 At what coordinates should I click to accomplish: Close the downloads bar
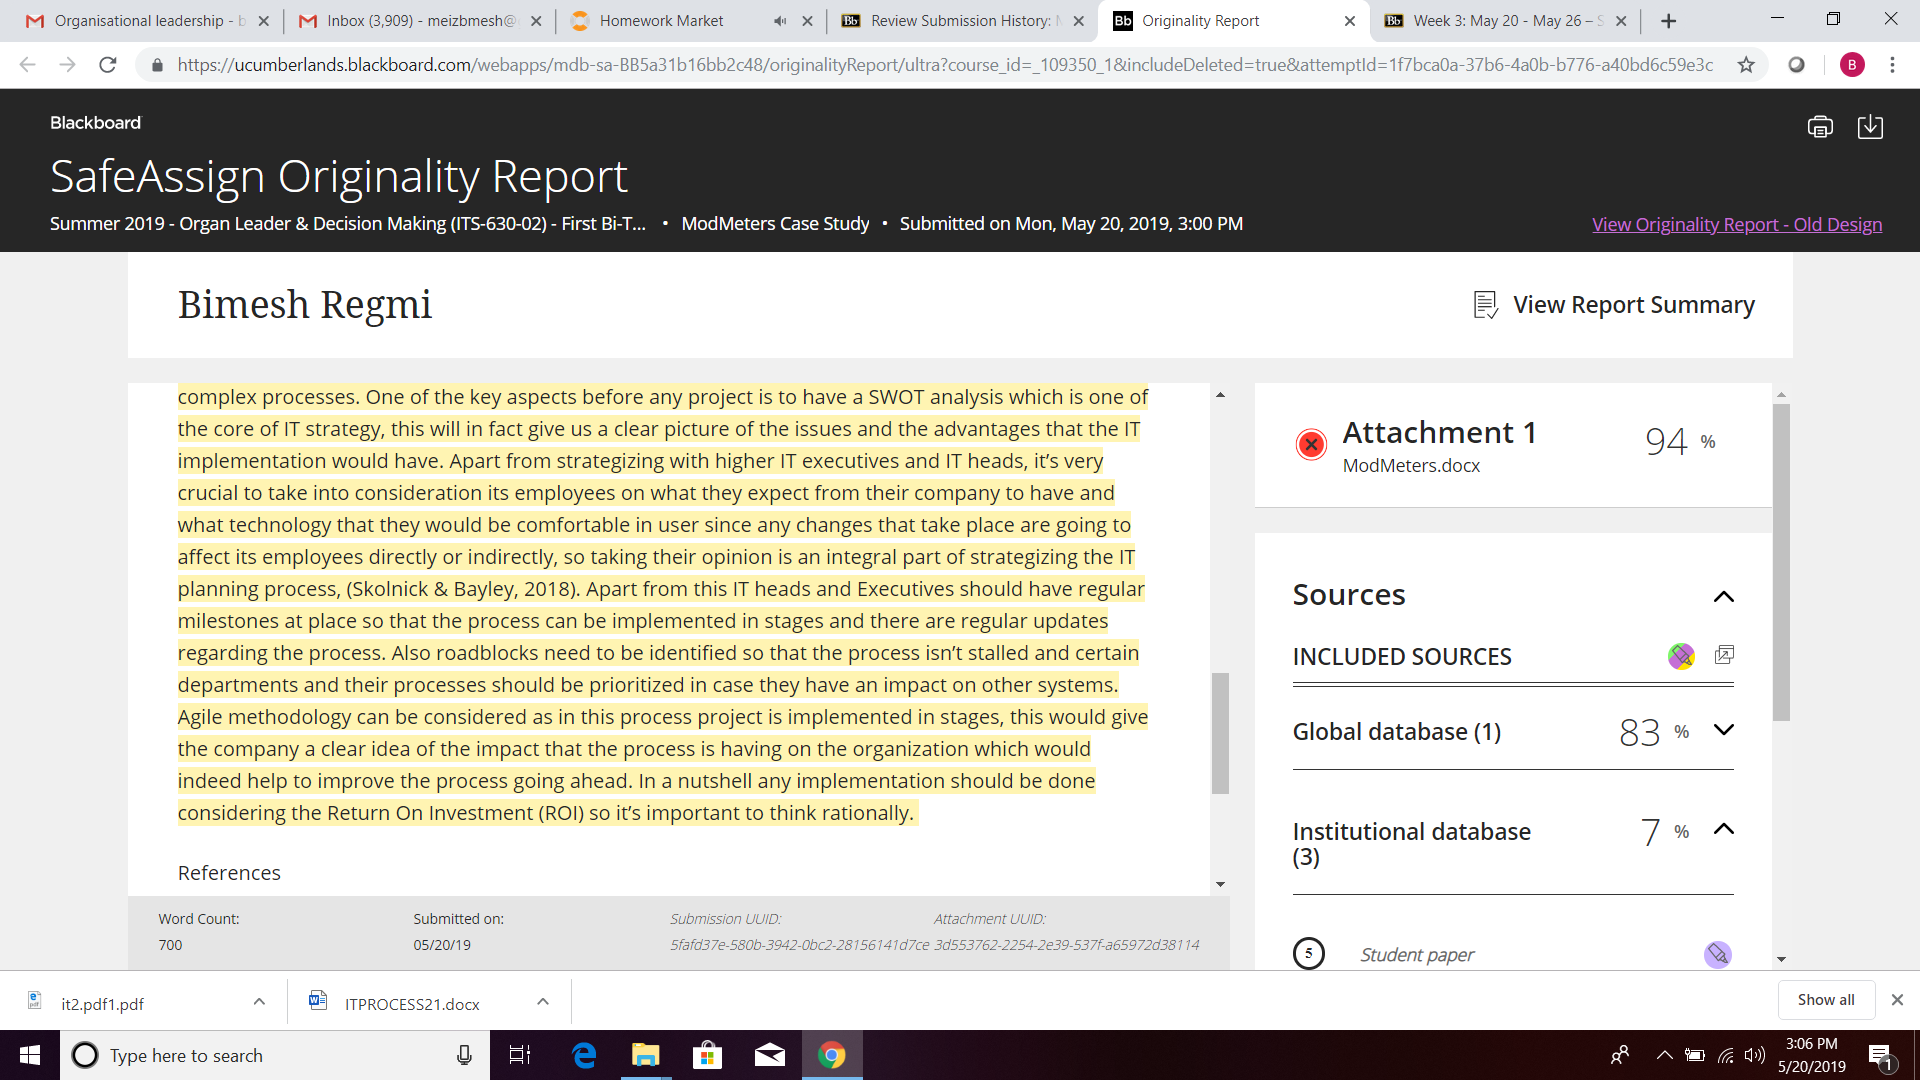click(1897, 1000)
